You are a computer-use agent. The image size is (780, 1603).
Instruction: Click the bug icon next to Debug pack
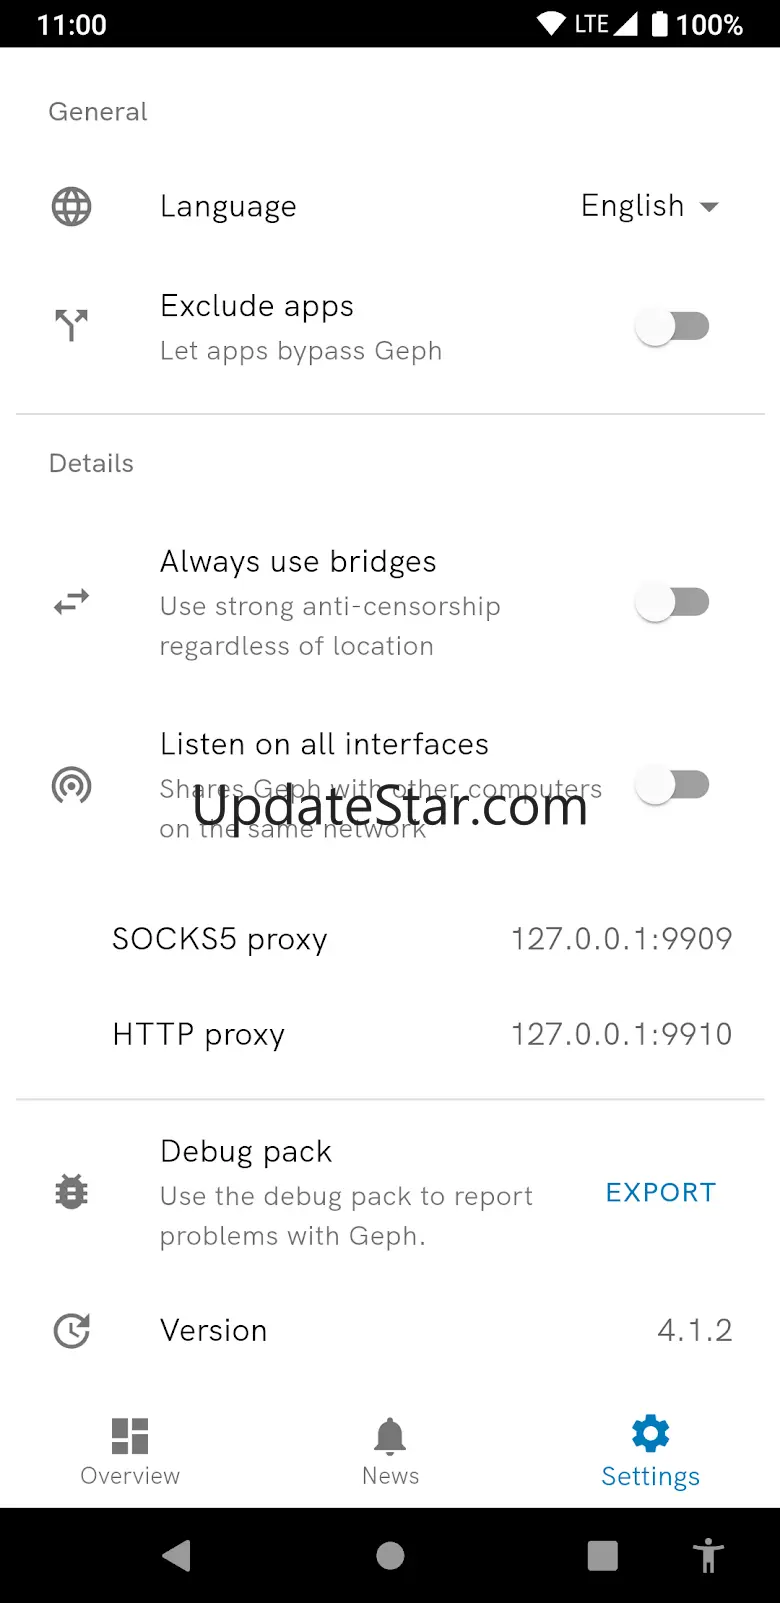[x=71, y=1192]
